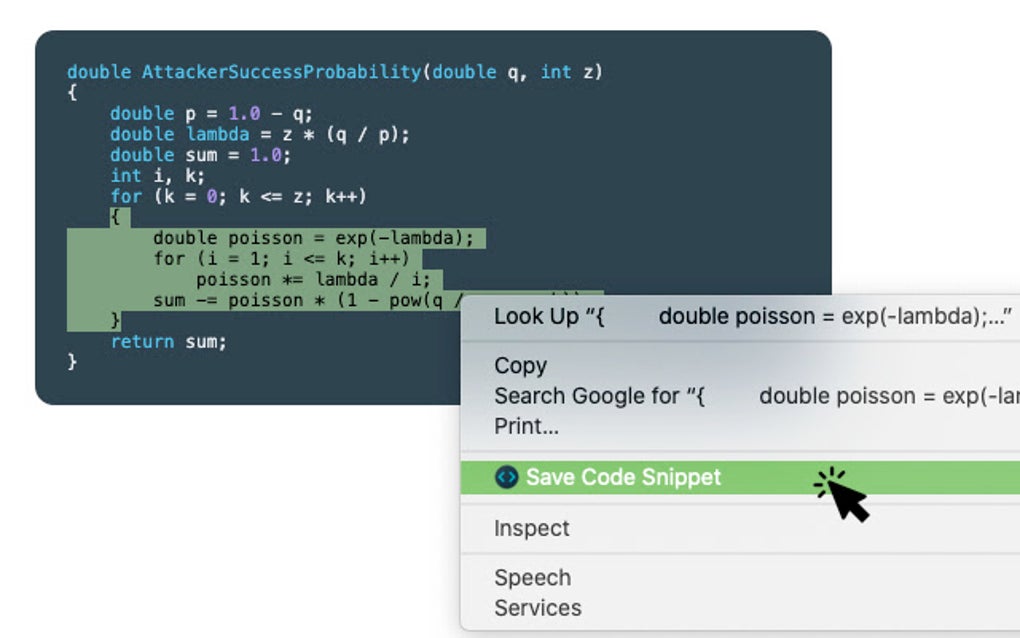Click the AttackerSuccessProbability function name
The image size is (1020, 638).
[282, 72]
